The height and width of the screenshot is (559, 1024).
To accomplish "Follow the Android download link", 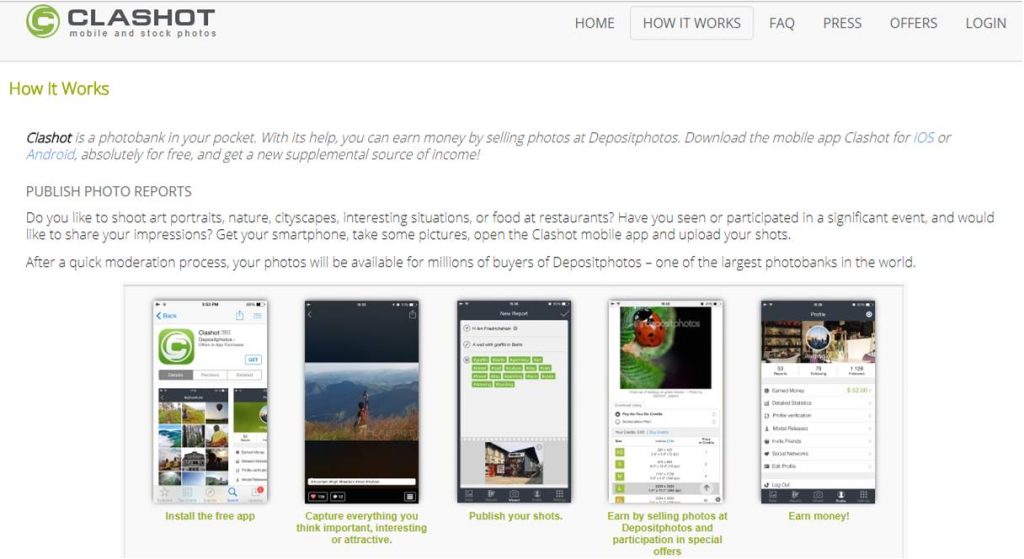I will pyautogui.click(x=50, y=155).
